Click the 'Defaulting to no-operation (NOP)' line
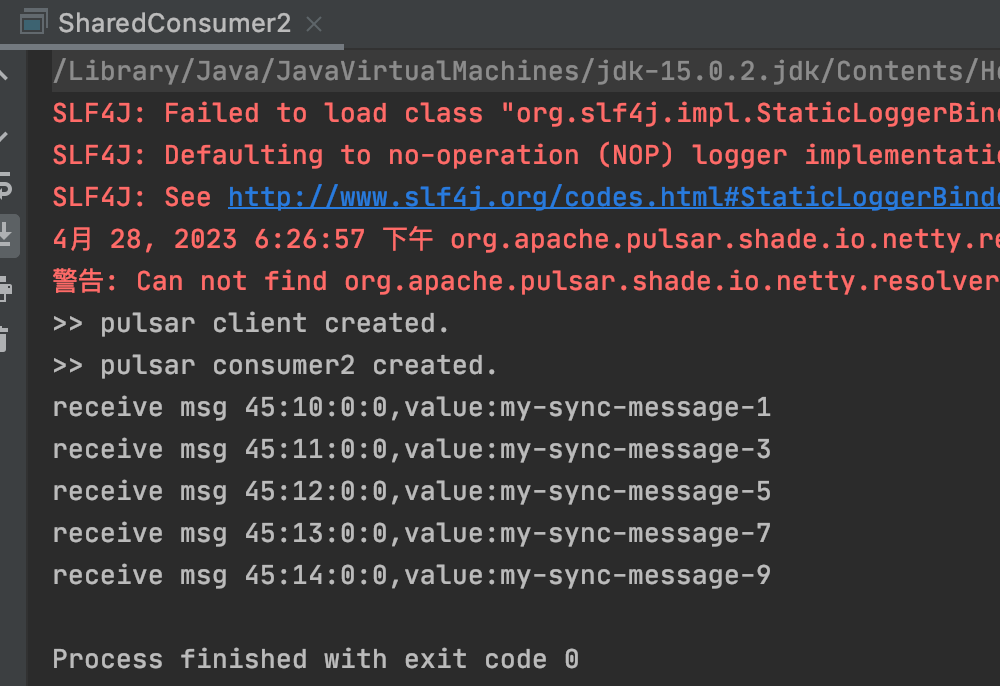The image size is (1000, 686). [x=526, y=156]
